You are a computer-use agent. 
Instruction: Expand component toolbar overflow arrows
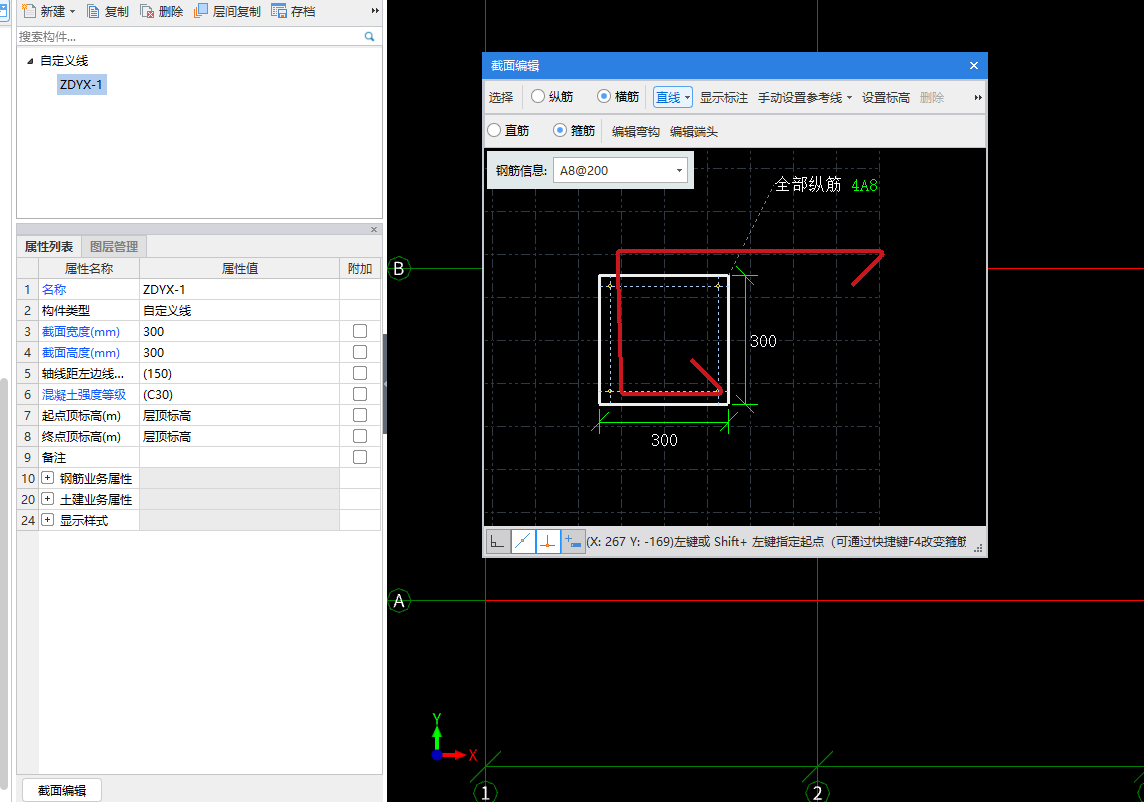[x=375, y=11]
